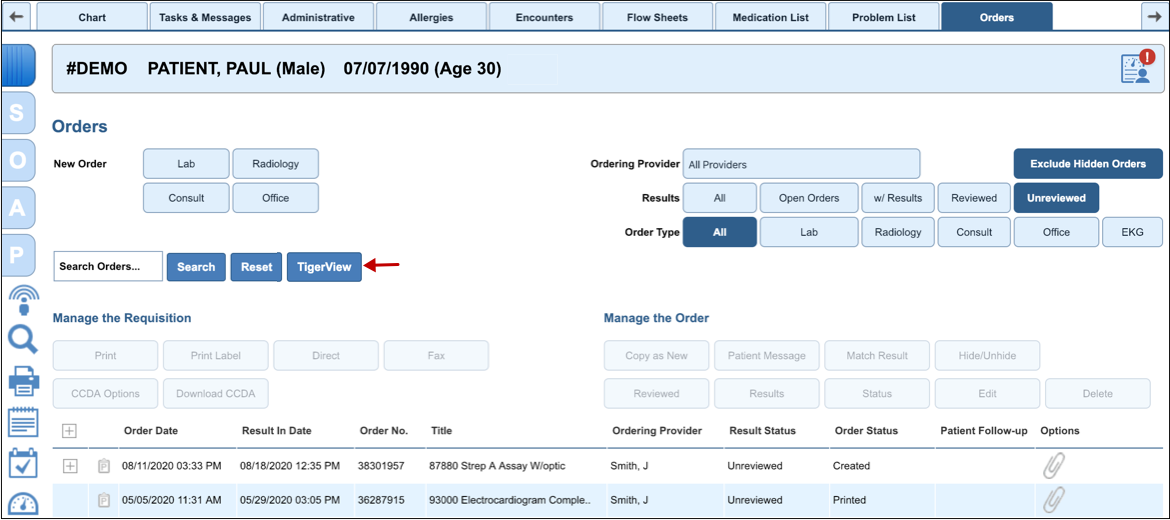Click the right arrow tab scroll button

(1155, 16)
